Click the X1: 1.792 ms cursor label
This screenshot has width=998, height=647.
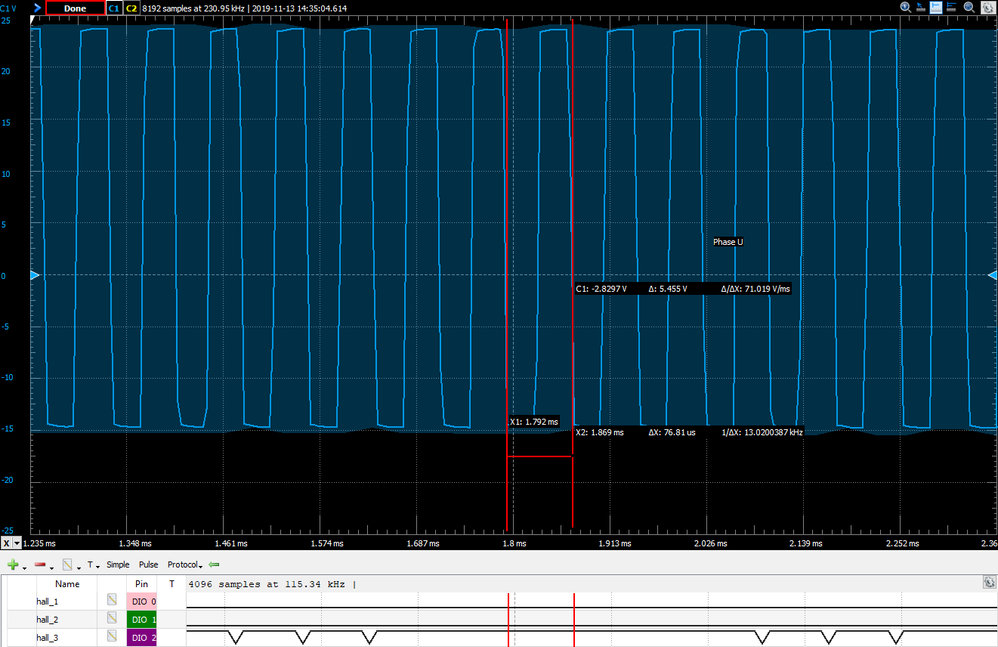533,422
